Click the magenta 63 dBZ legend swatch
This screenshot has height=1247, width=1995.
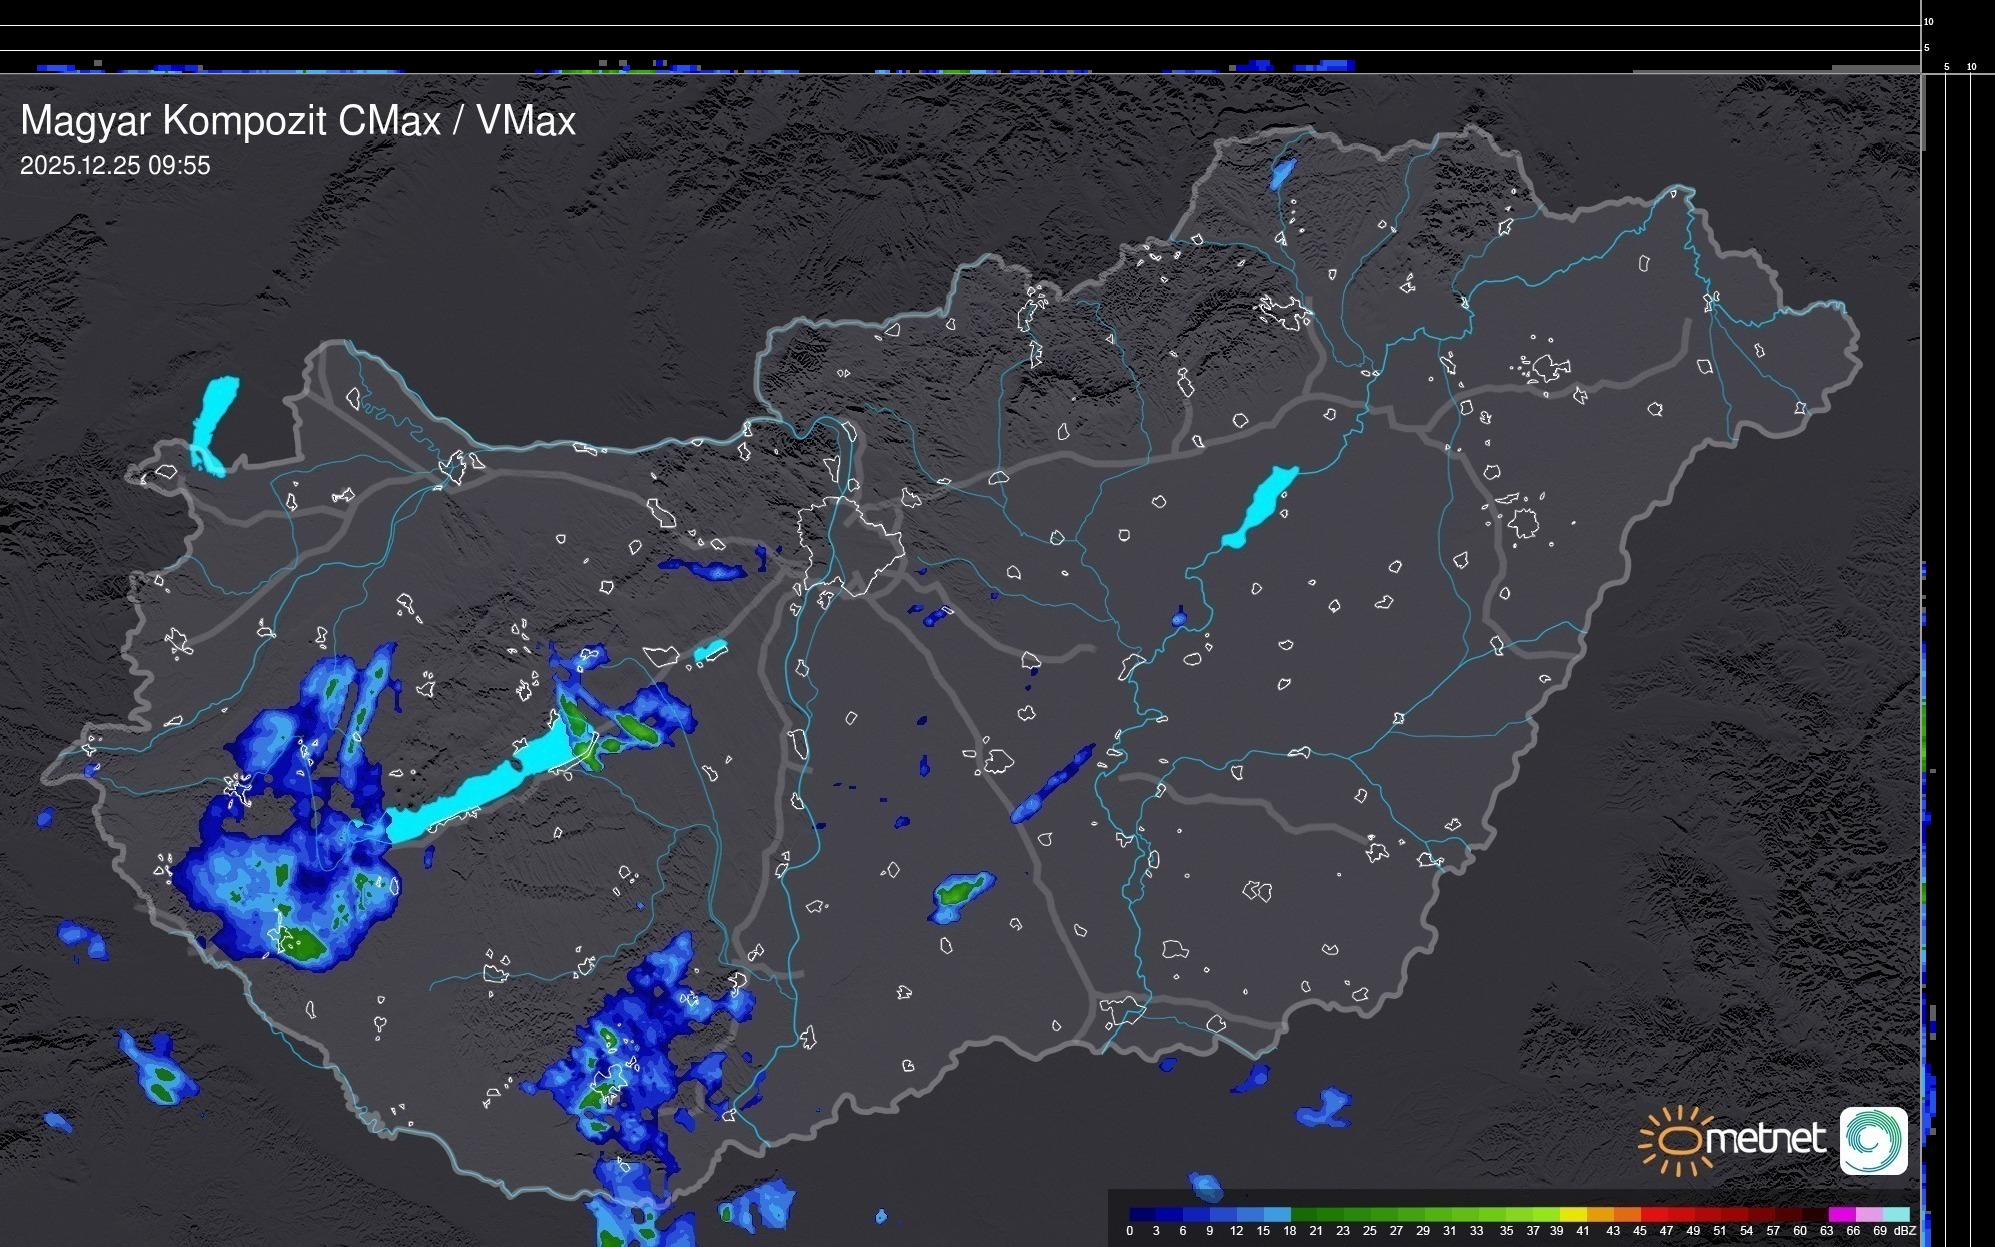[1841, 1214]
